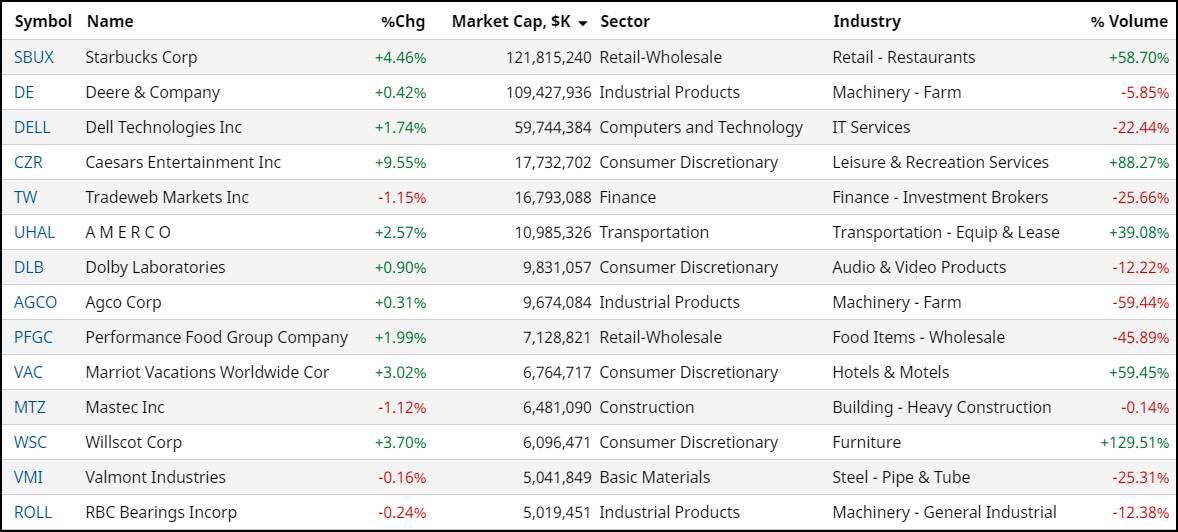Screen dimensions: 1178x532
Task: Sort by % Volume column
Action: [1128, 21]
